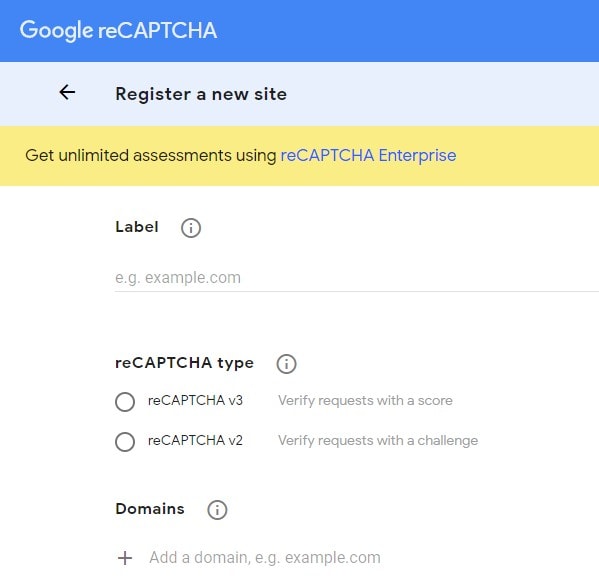Image resolution: width=599 pixels, height=581 pixels.
Task: Click the reCAPTCHA type heading text
Action: click(185, 363)
